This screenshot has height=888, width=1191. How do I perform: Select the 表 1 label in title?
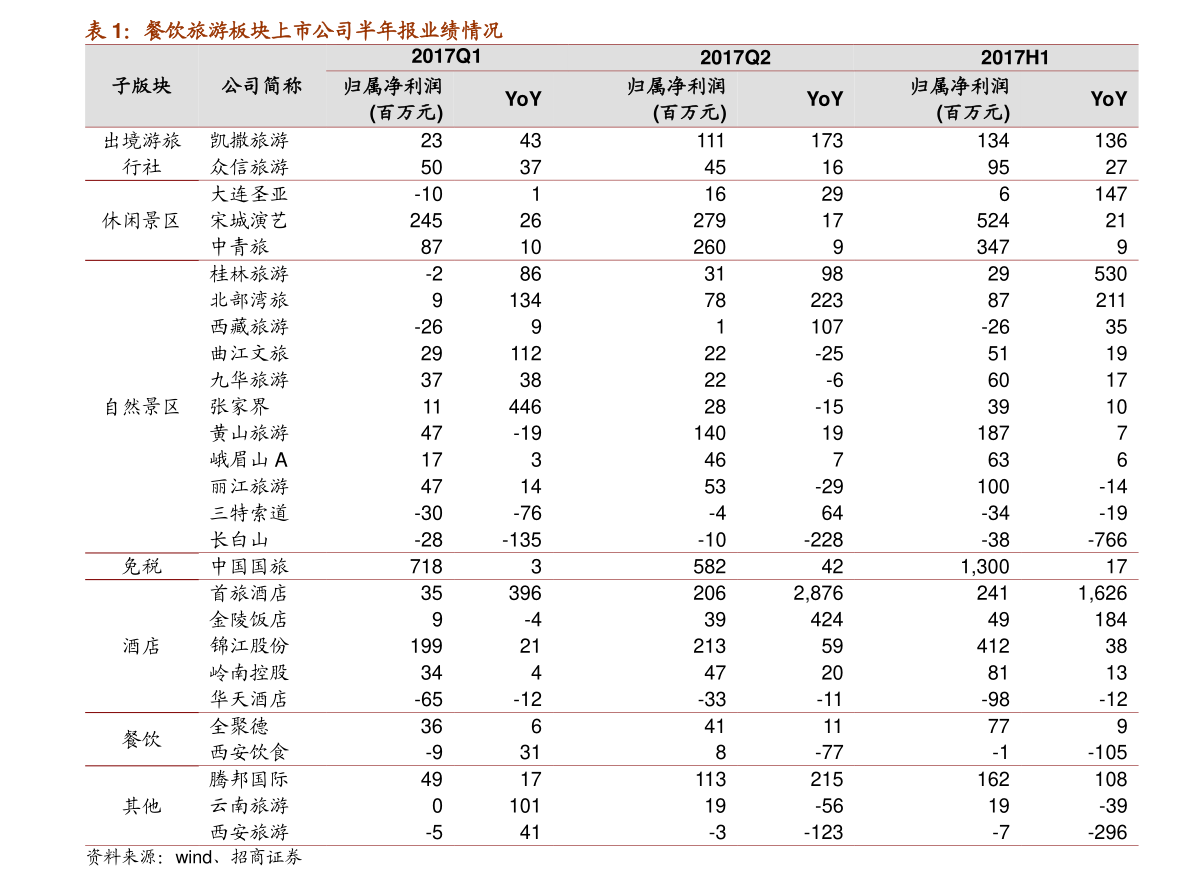click(x=107, y=31)
